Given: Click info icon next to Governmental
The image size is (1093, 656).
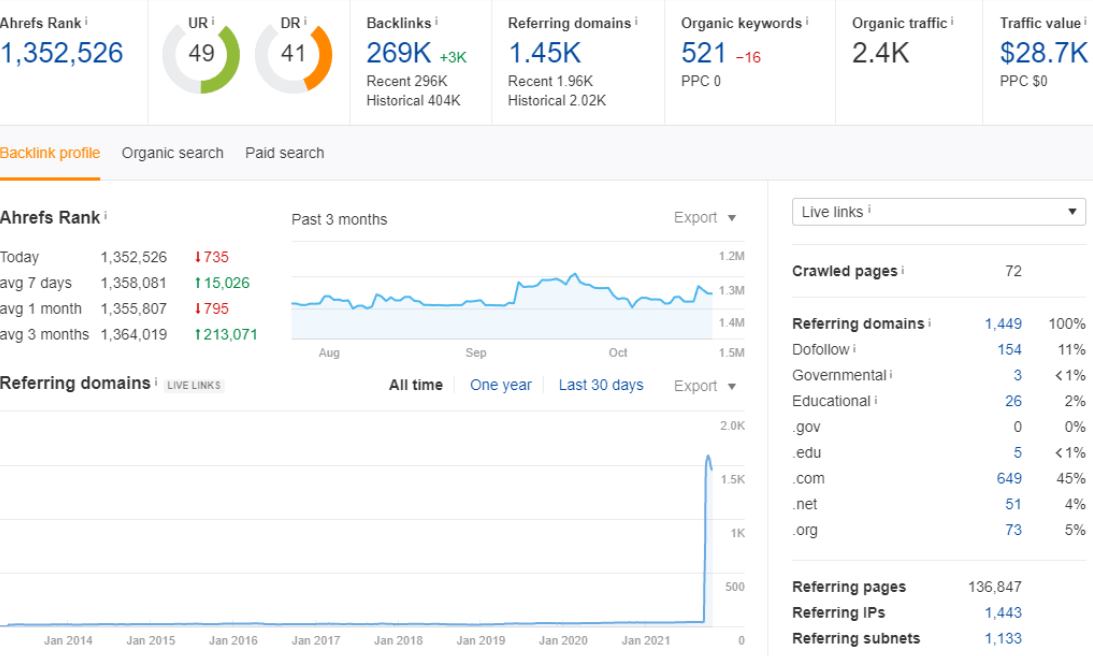Looking at the screenshot, I should [x=891, y=374].
